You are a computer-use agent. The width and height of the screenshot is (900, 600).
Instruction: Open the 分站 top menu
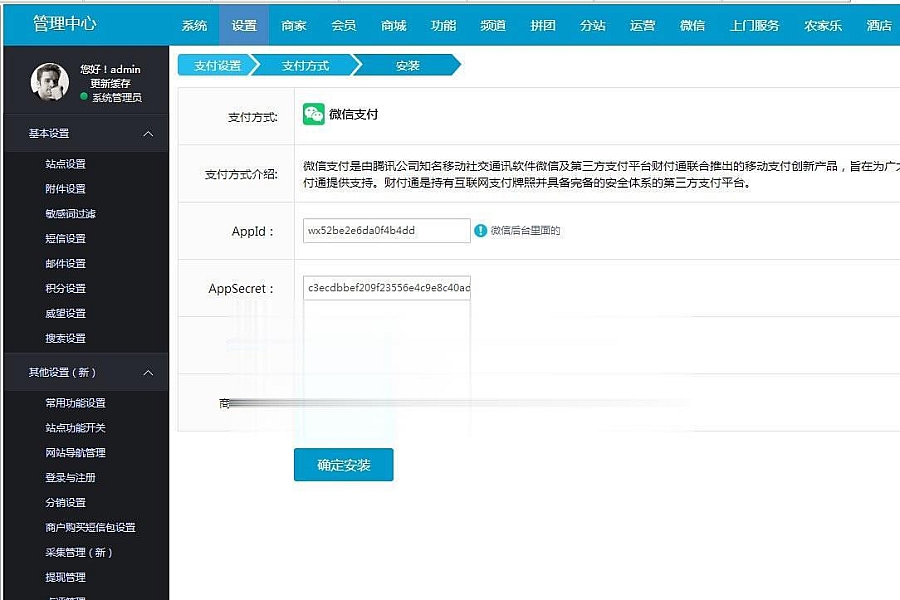point(592,25)
